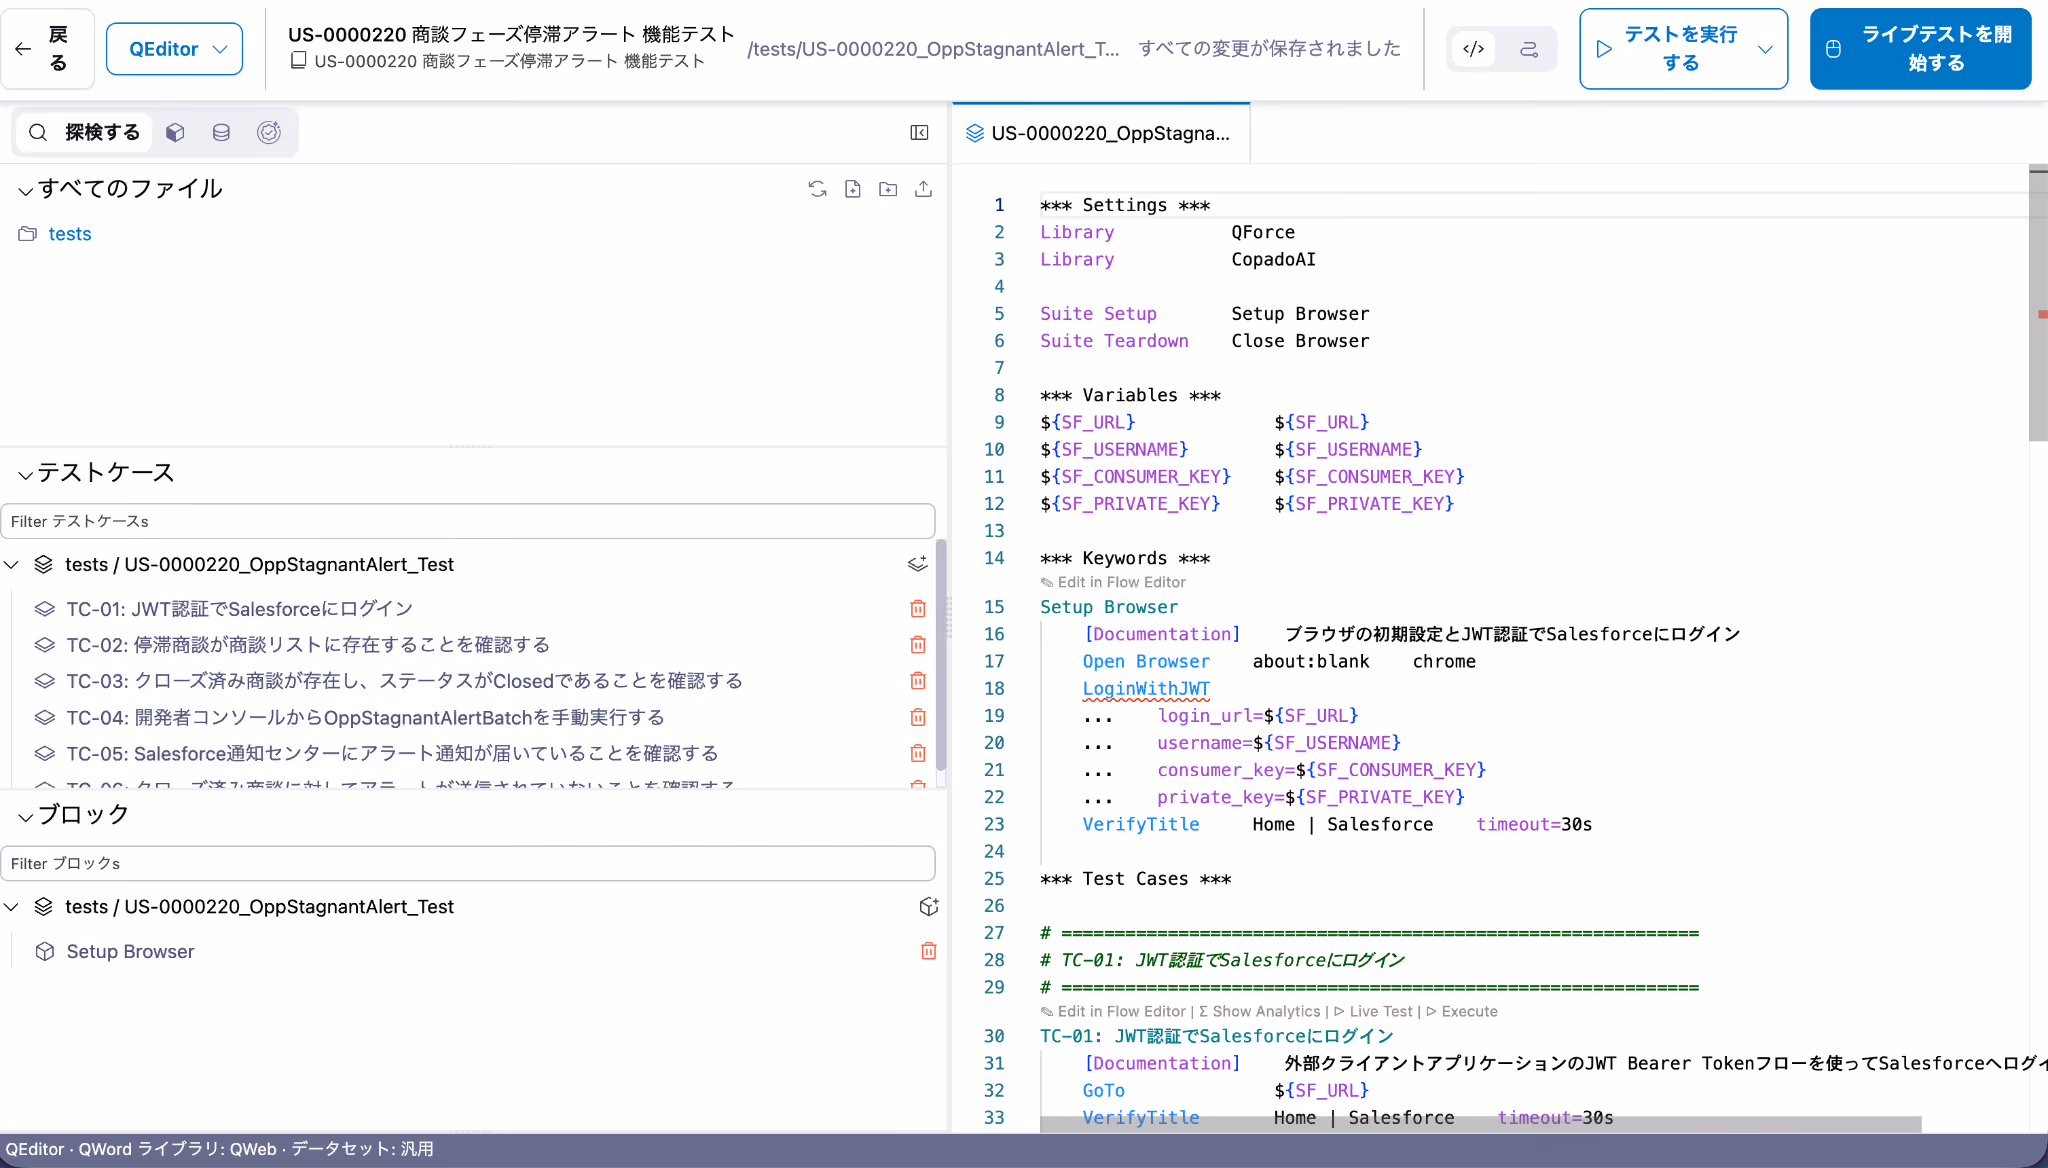Screen dimensions: 2048x1168
Task: Click the new folder icon
Action: 888,189
